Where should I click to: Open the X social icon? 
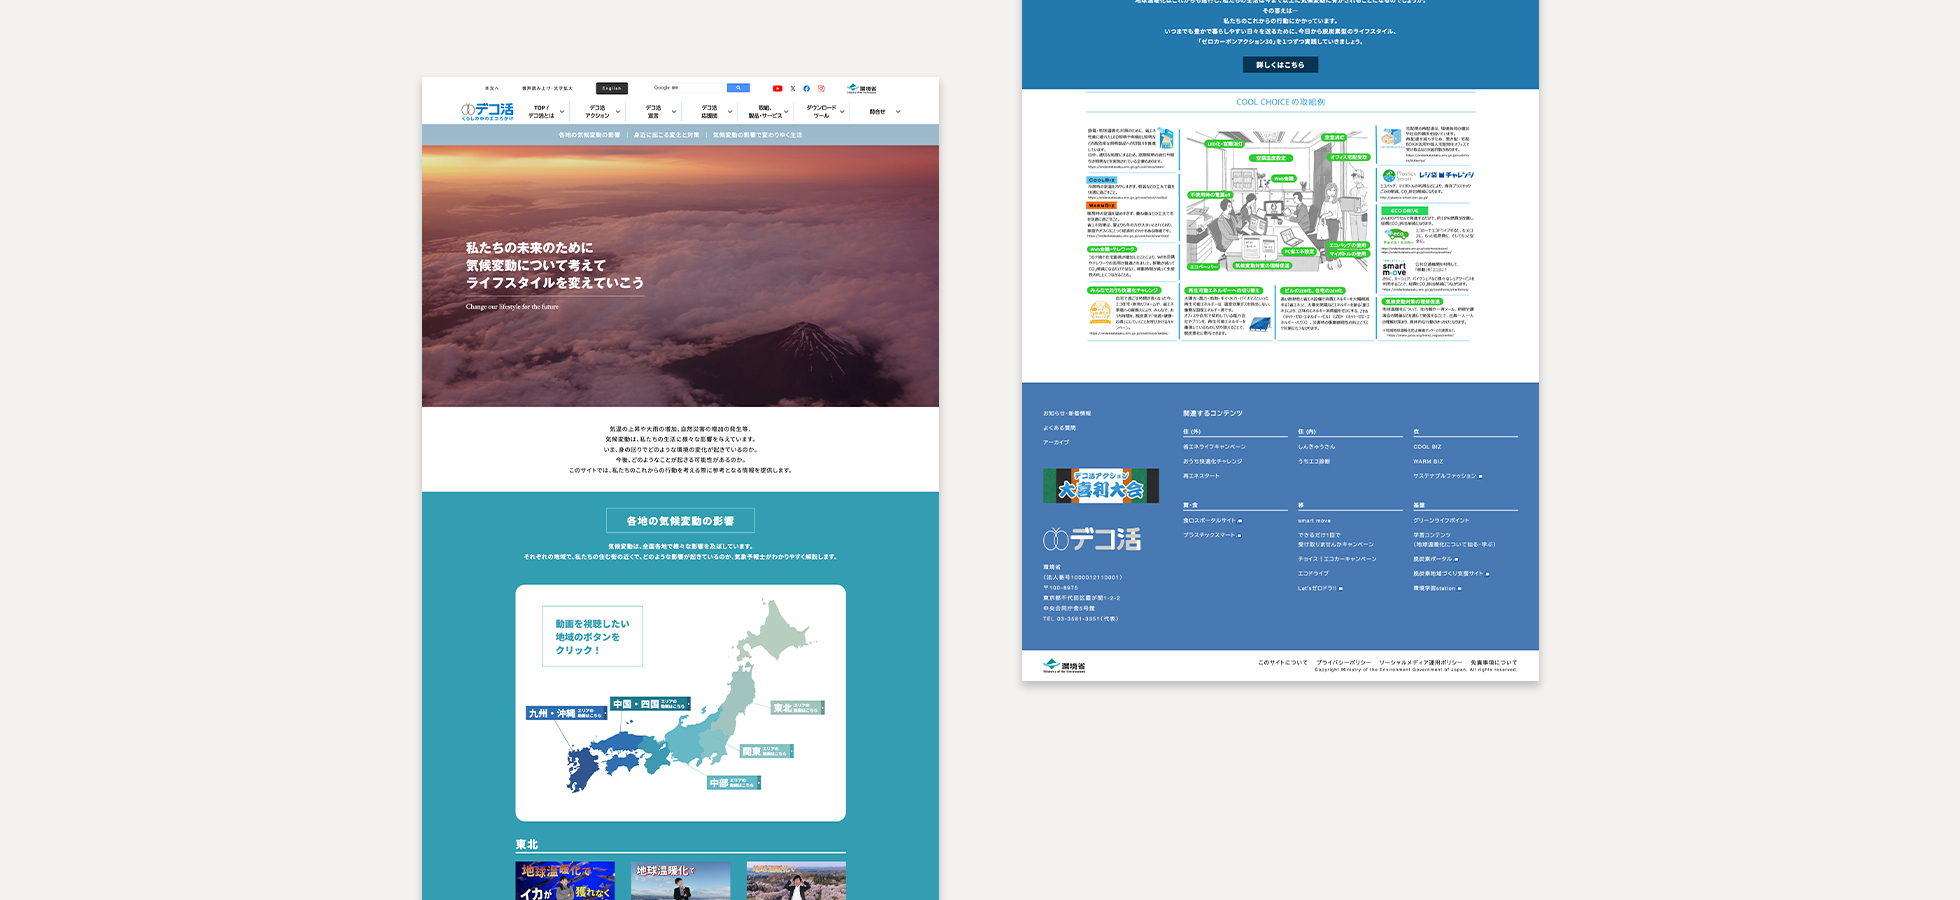(x=793, y=88)
